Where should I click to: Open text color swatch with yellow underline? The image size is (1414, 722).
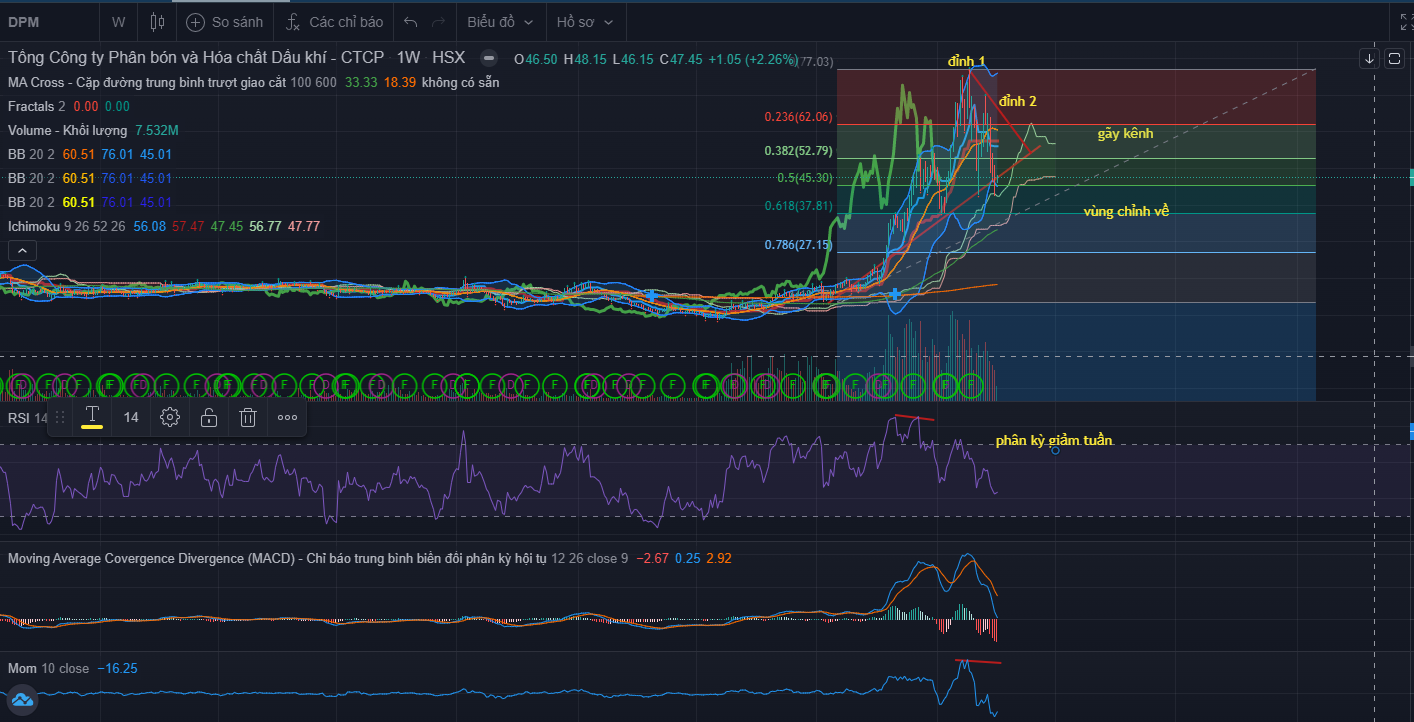pyautogui.click(x=92, y=417)
